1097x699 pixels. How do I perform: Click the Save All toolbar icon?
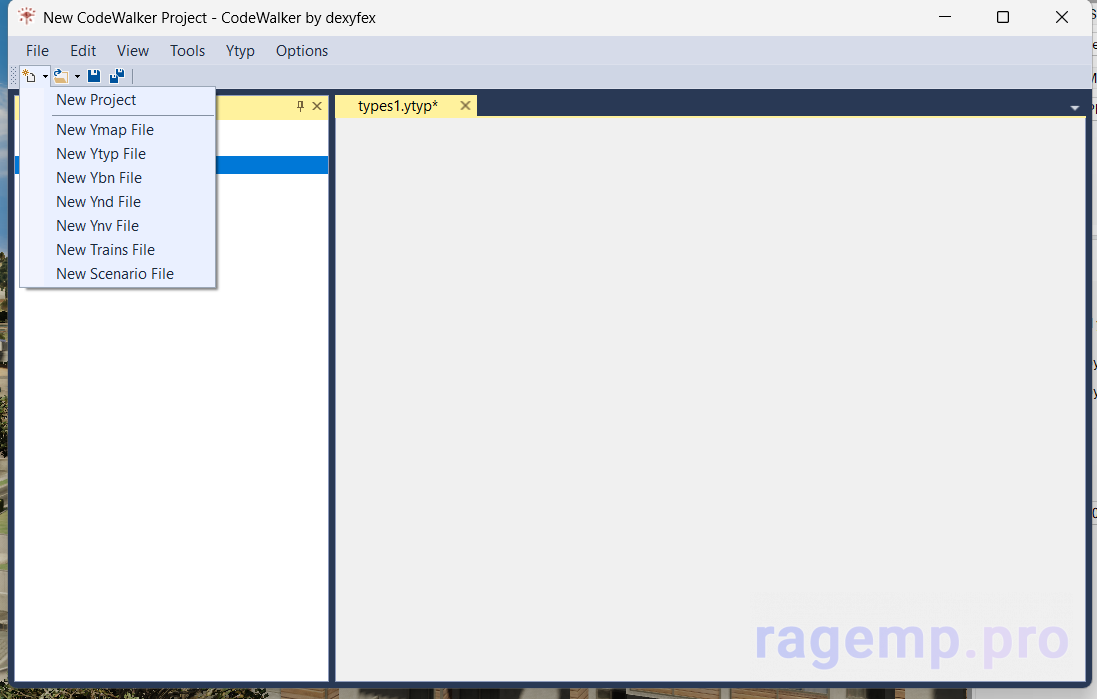tap(117, 76)
